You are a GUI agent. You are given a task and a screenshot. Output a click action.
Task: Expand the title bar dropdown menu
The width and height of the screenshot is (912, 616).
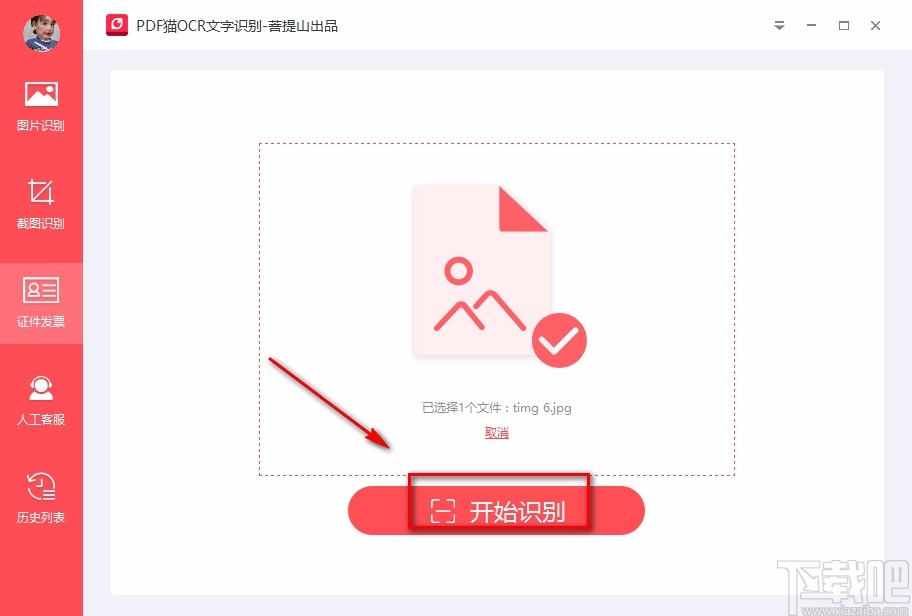point(779,26)
